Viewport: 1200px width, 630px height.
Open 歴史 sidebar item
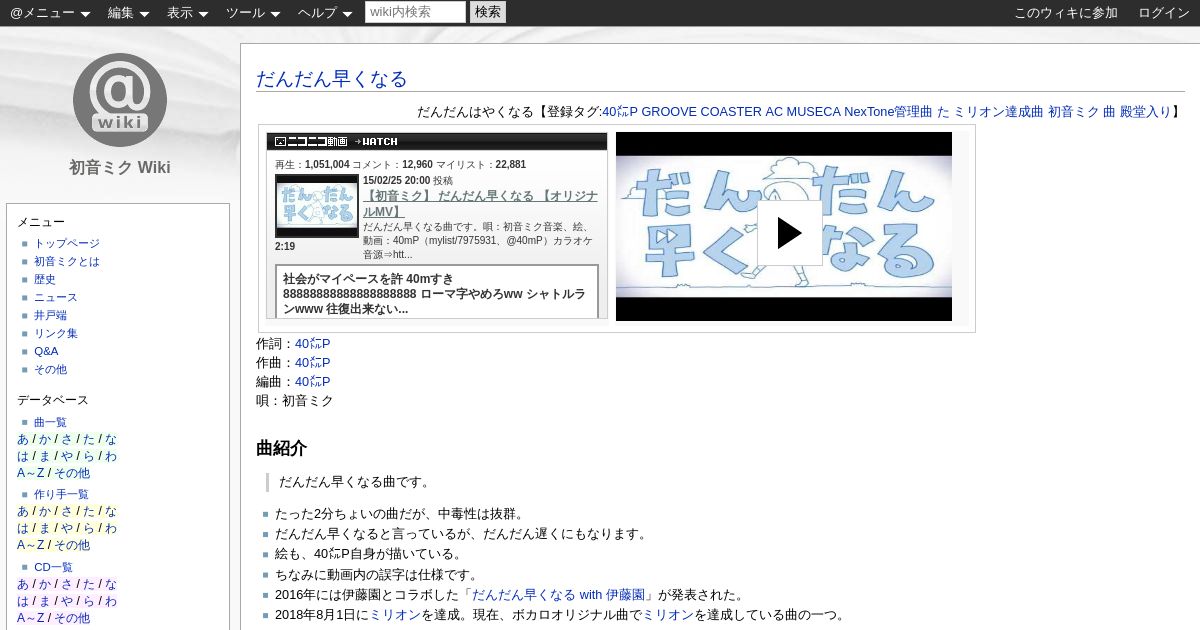click(x=45, y=279)
